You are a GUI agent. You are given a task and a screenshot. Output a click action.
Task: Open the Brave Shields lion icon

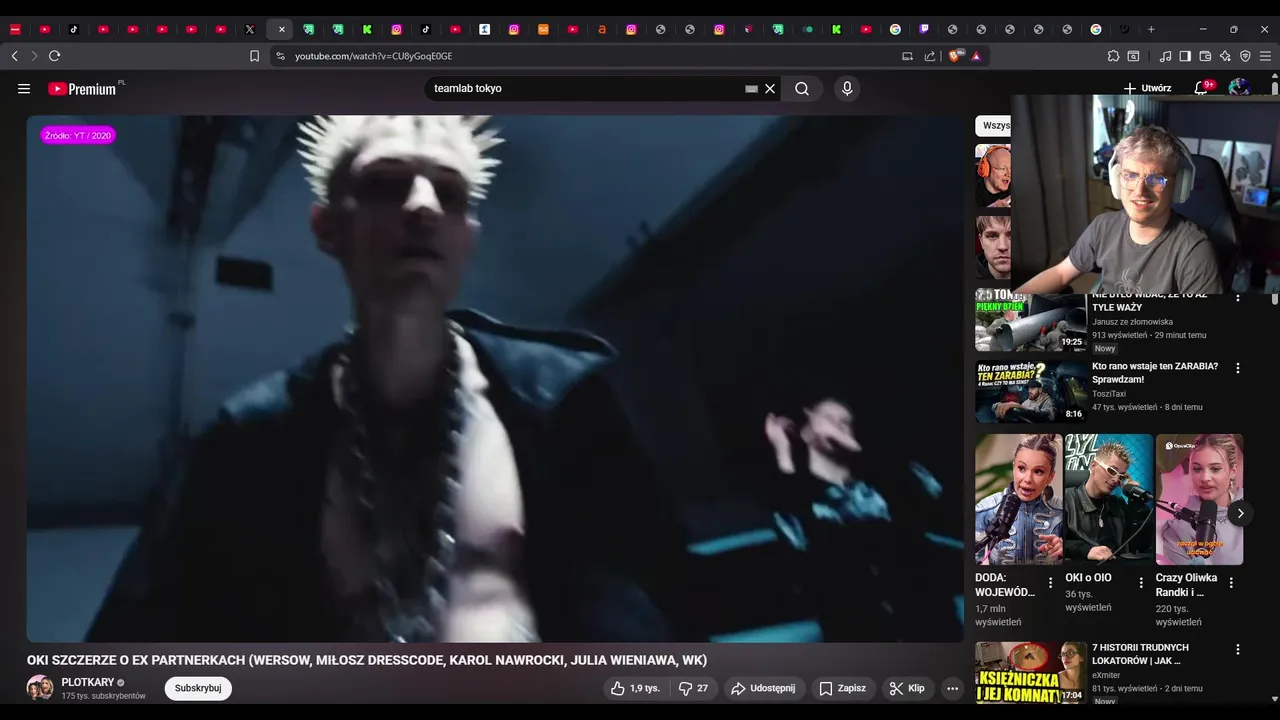point(956,56)
